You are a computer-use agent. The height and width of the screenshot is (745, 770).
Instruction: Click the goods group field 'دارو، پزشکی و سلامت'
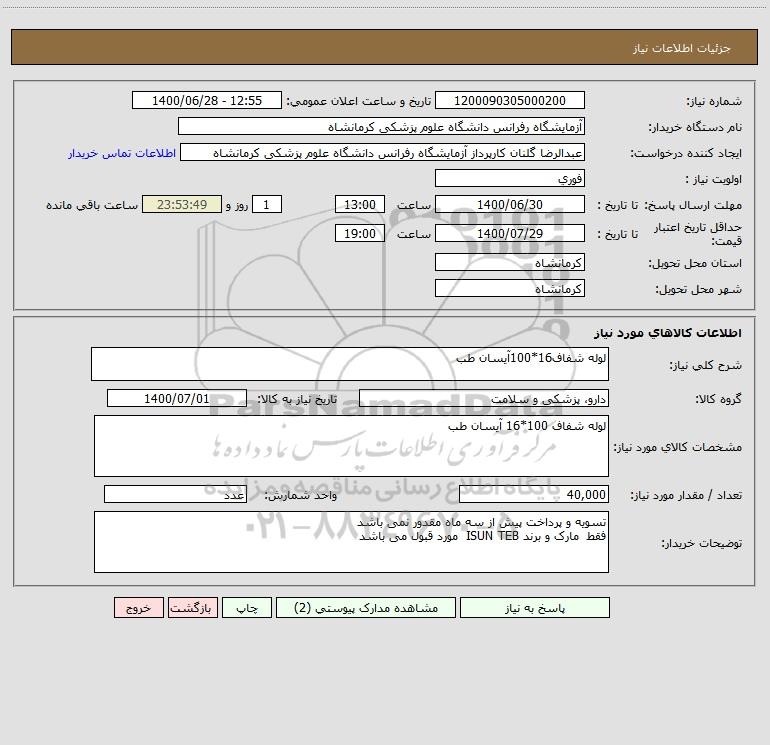pos(484,398)
